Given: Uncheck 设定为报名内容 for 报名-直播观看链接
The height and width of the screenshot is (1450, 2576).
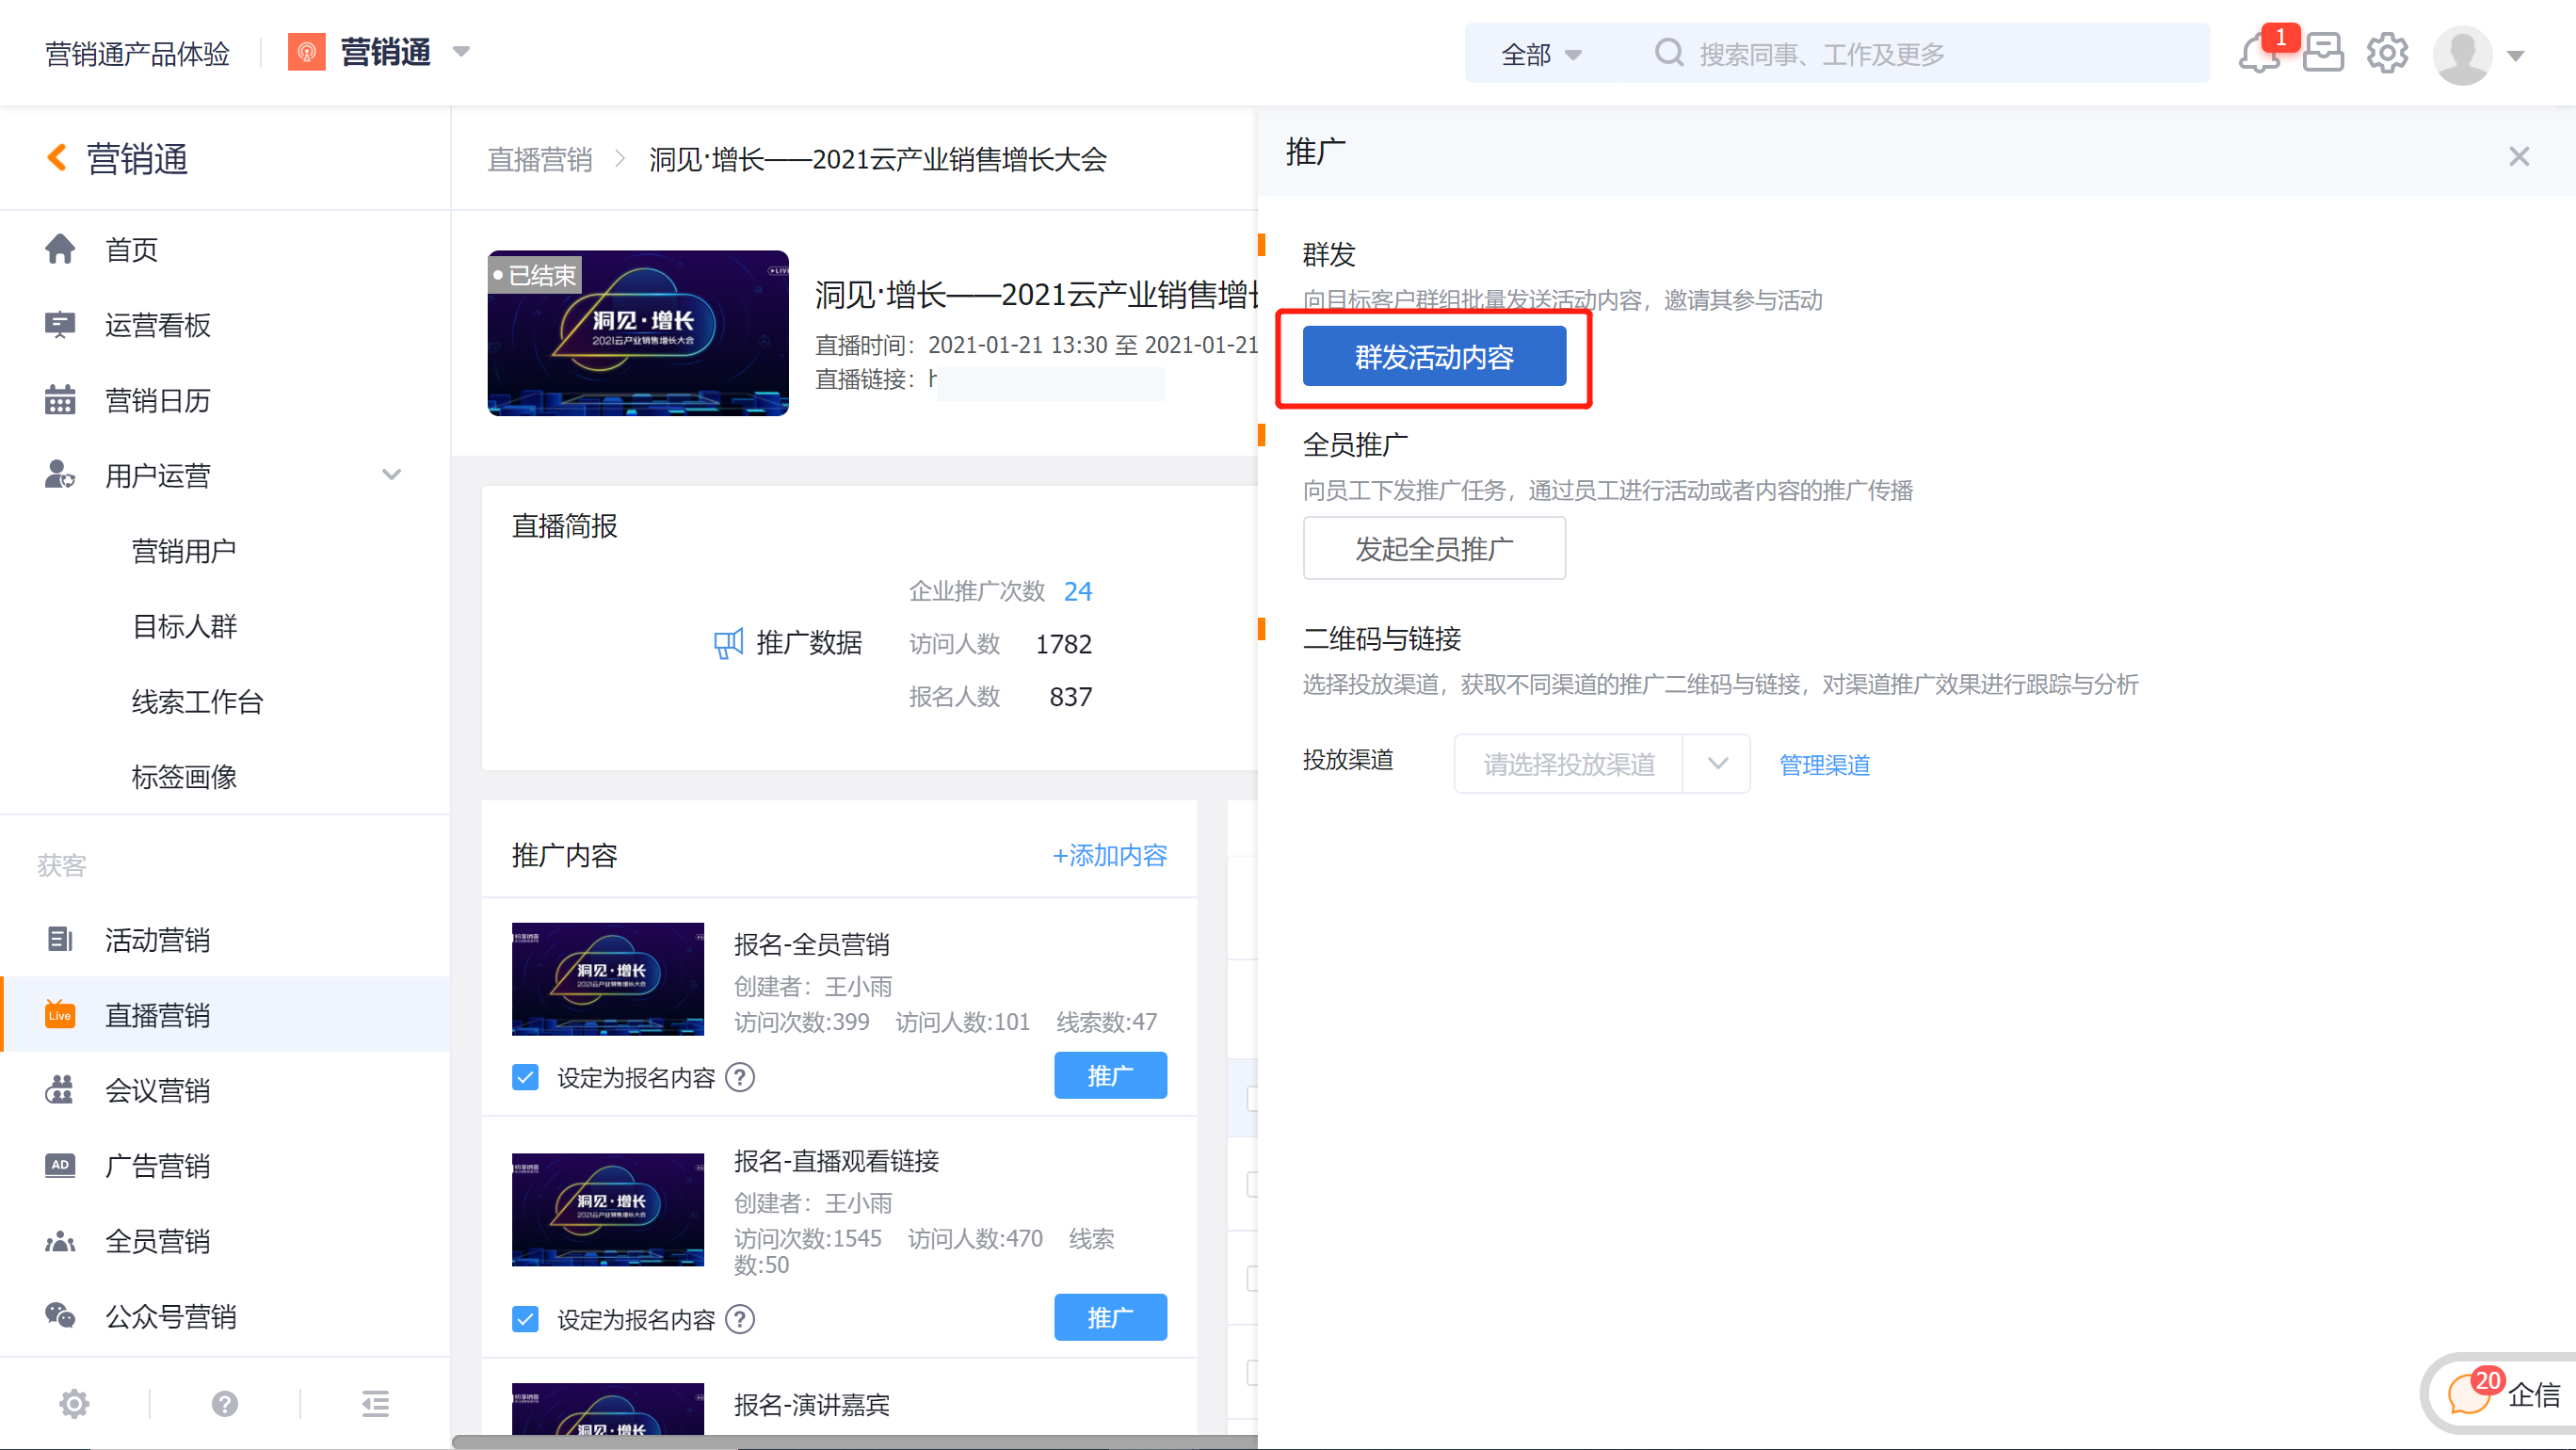Looking at the screenshot, I should (525, 1319).
